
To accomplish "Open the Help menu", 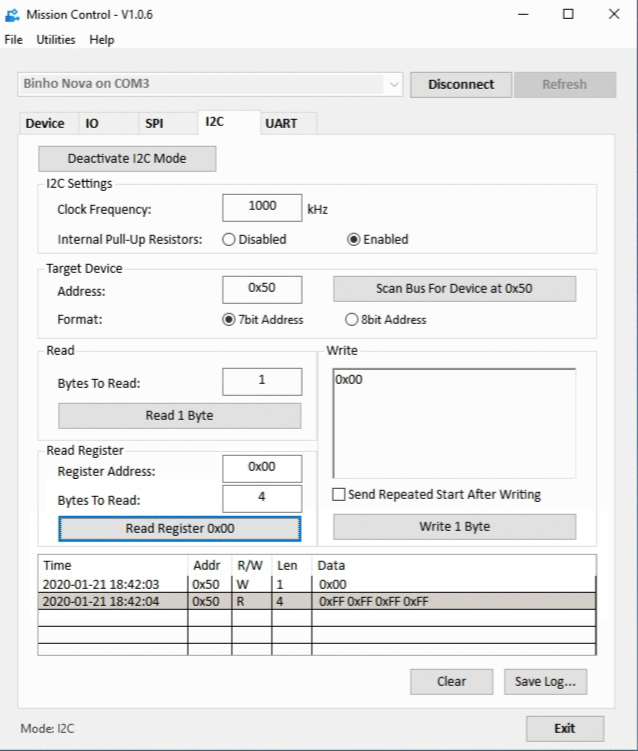I will [102, 40].
